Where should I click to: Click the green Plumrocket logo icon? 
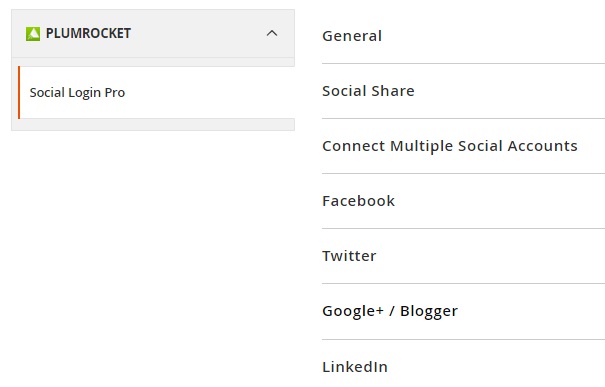pos(33,34)
